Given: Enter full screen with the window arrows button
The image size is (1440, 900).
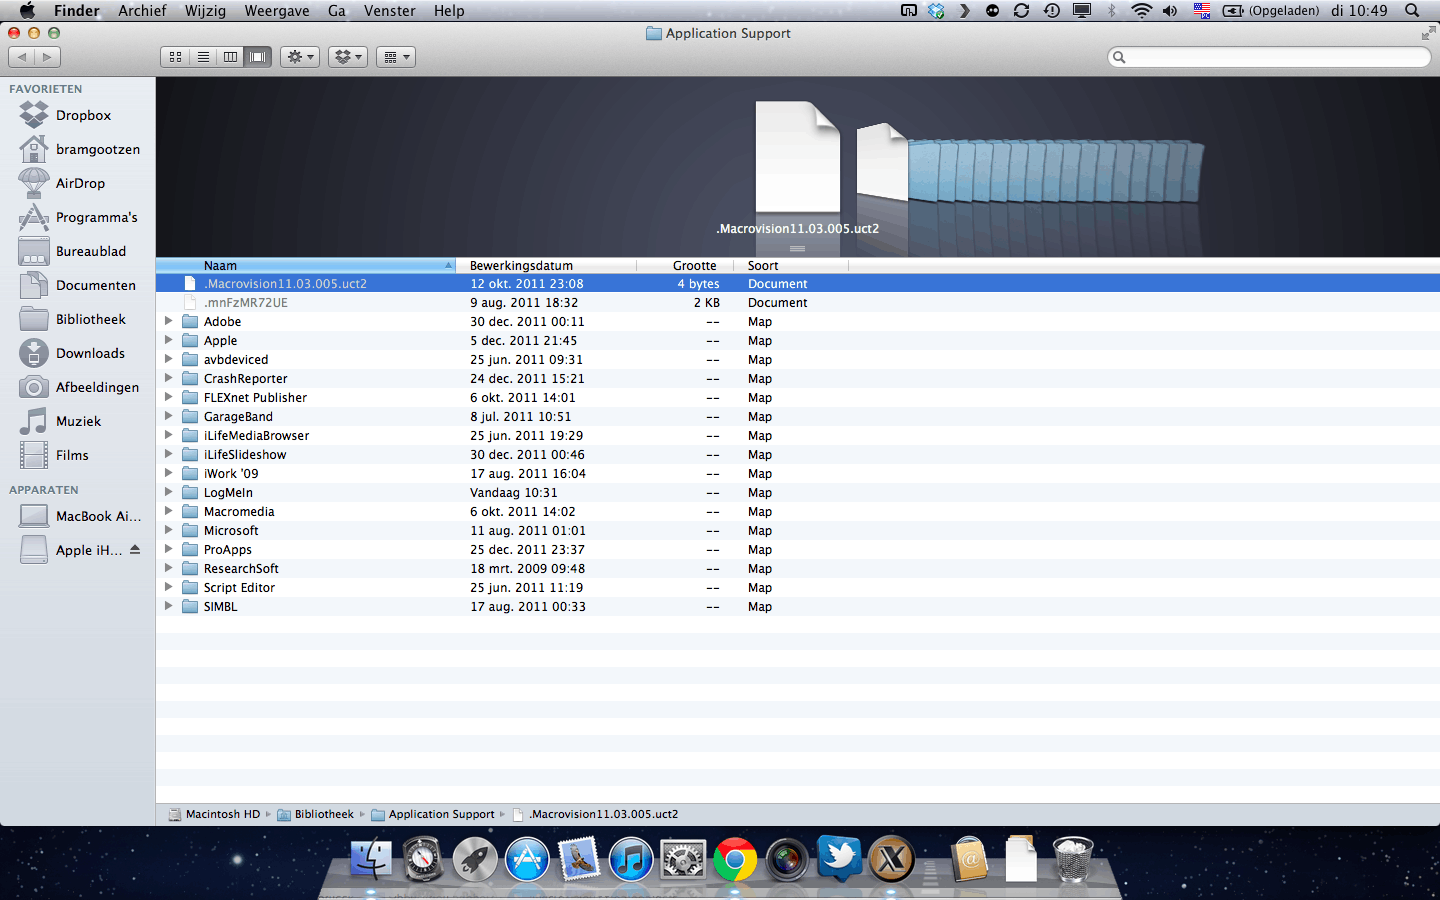Looking at the screenshot, I should (1428, 33).
